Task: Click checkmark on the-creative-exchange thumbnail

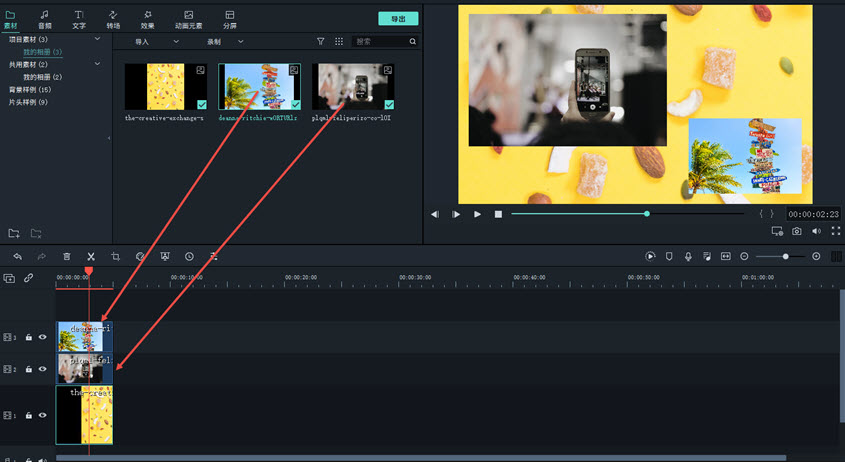Action: 202,105
